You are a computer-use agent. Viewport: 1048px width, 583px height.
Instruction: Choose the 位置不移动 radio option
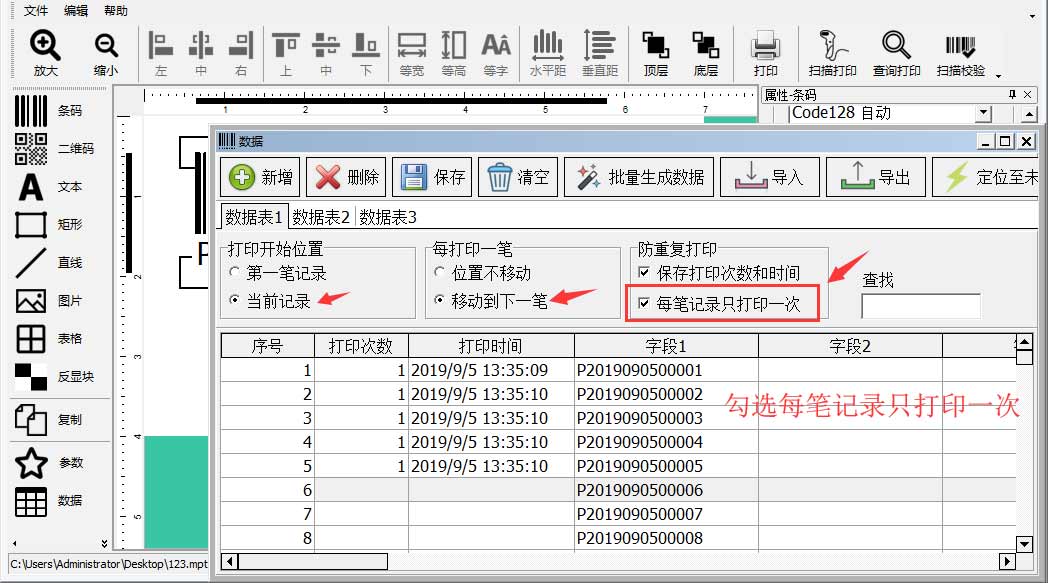point(440,273)
